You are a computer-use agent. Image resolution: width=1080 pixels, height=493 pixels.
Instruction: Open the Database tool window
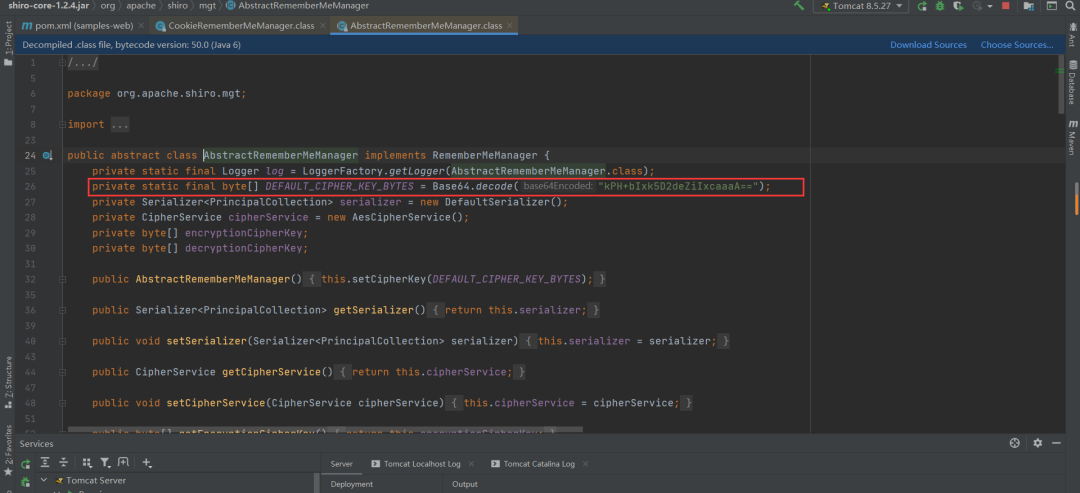click(x=1072, y=83)
